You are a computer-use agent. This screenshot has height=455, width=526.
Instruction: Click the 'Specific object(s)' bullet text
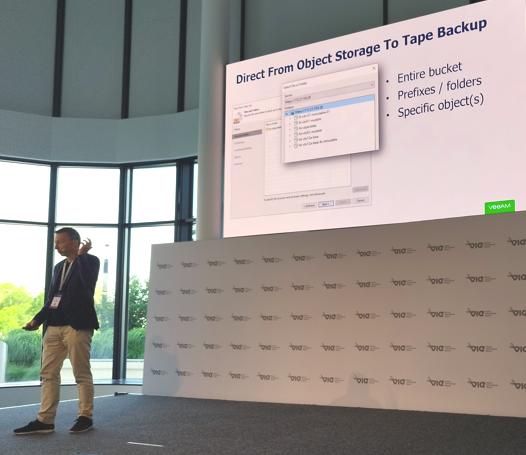click(x=440, y=105)
